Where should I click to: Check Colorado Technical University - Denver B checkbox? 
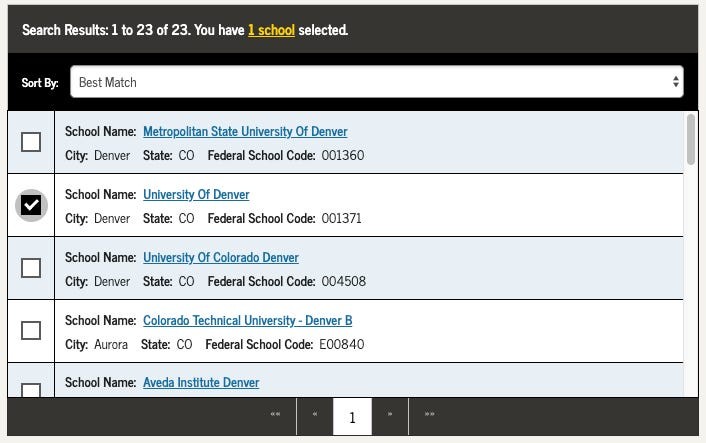[x=31, y=330]
